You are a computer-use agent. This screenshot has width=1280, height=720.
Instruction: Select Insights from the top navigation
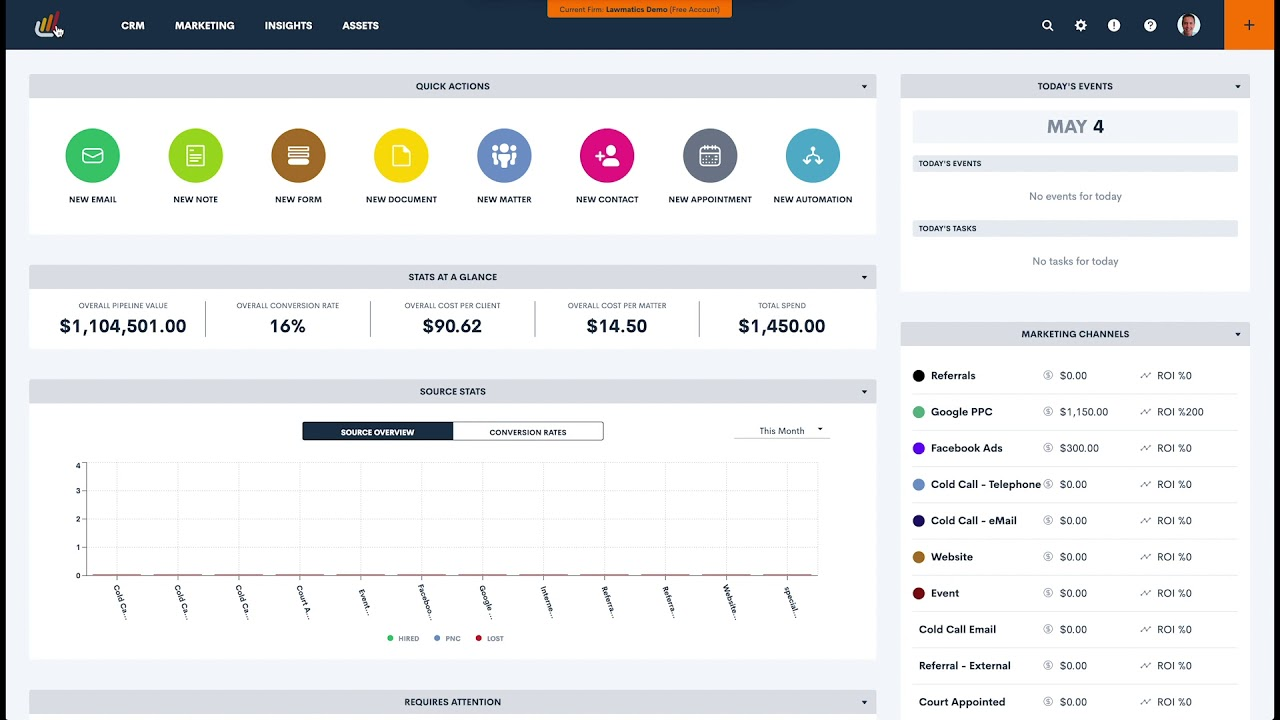click(x=288, y=25)
